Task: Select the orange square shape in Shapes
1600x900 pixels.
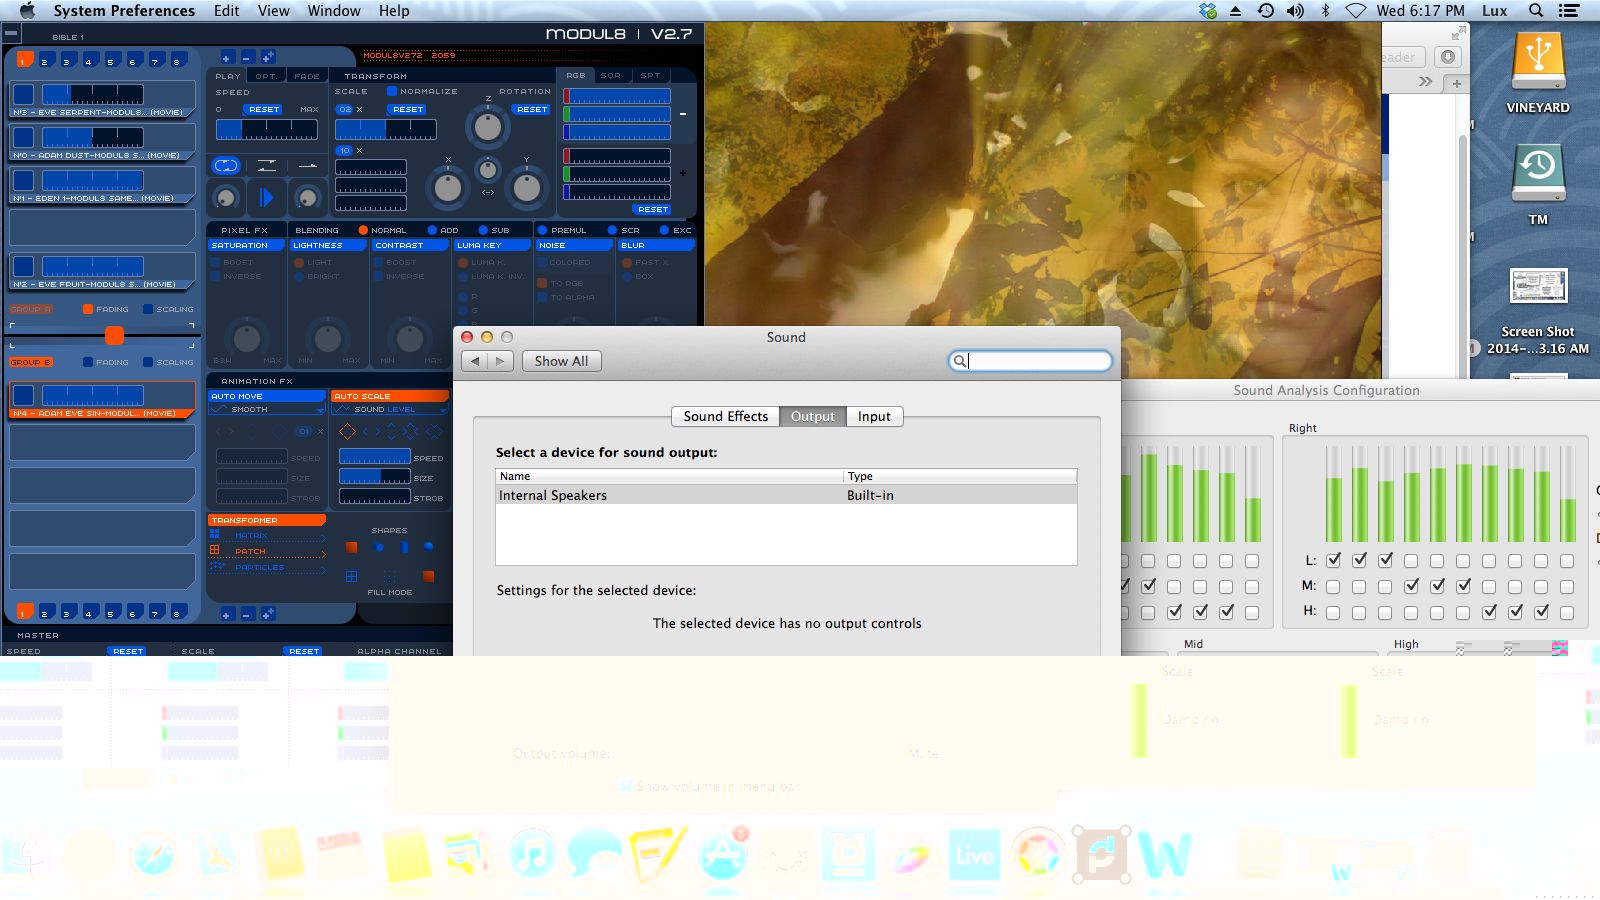Action: 351,547
